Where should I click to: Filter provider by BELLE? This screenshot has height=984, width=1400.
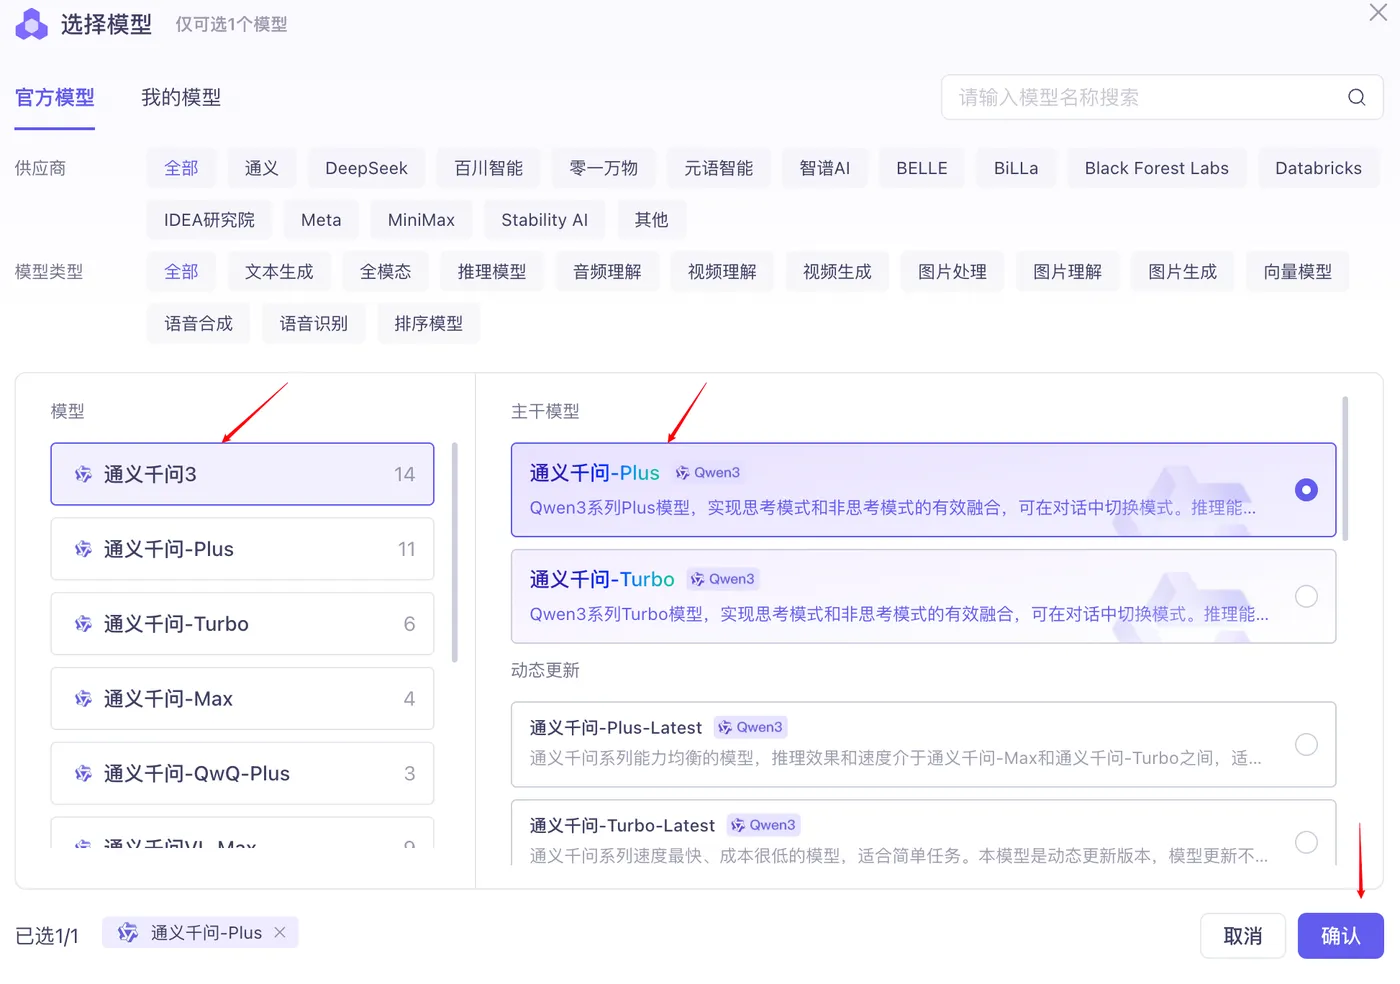tap(922, 168)
